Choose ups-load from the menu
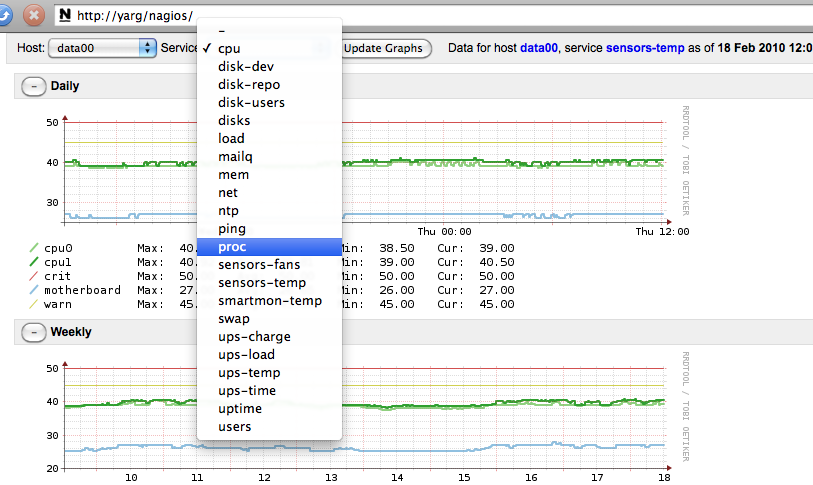 point(269,355)
